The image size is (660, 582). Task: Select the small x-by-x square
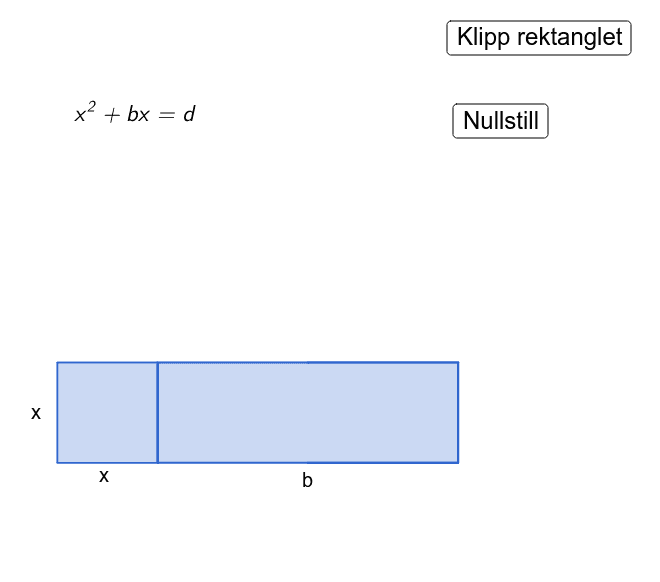[107, 412]
